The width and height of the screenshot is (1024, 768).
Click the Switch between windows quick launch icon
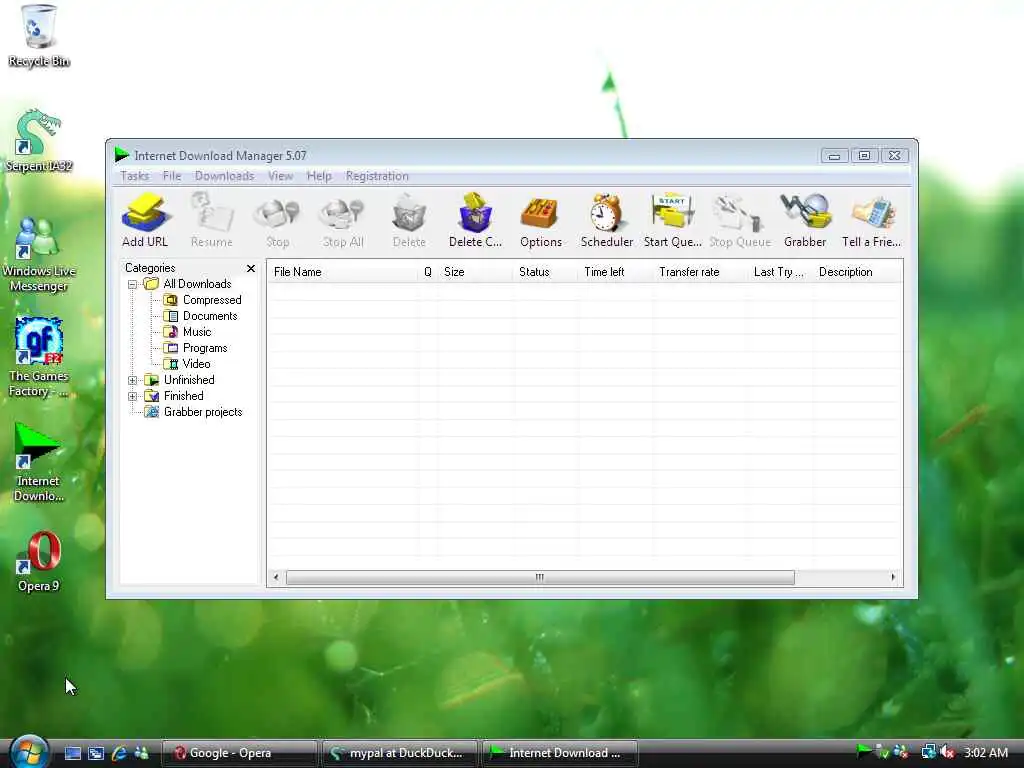96,753
